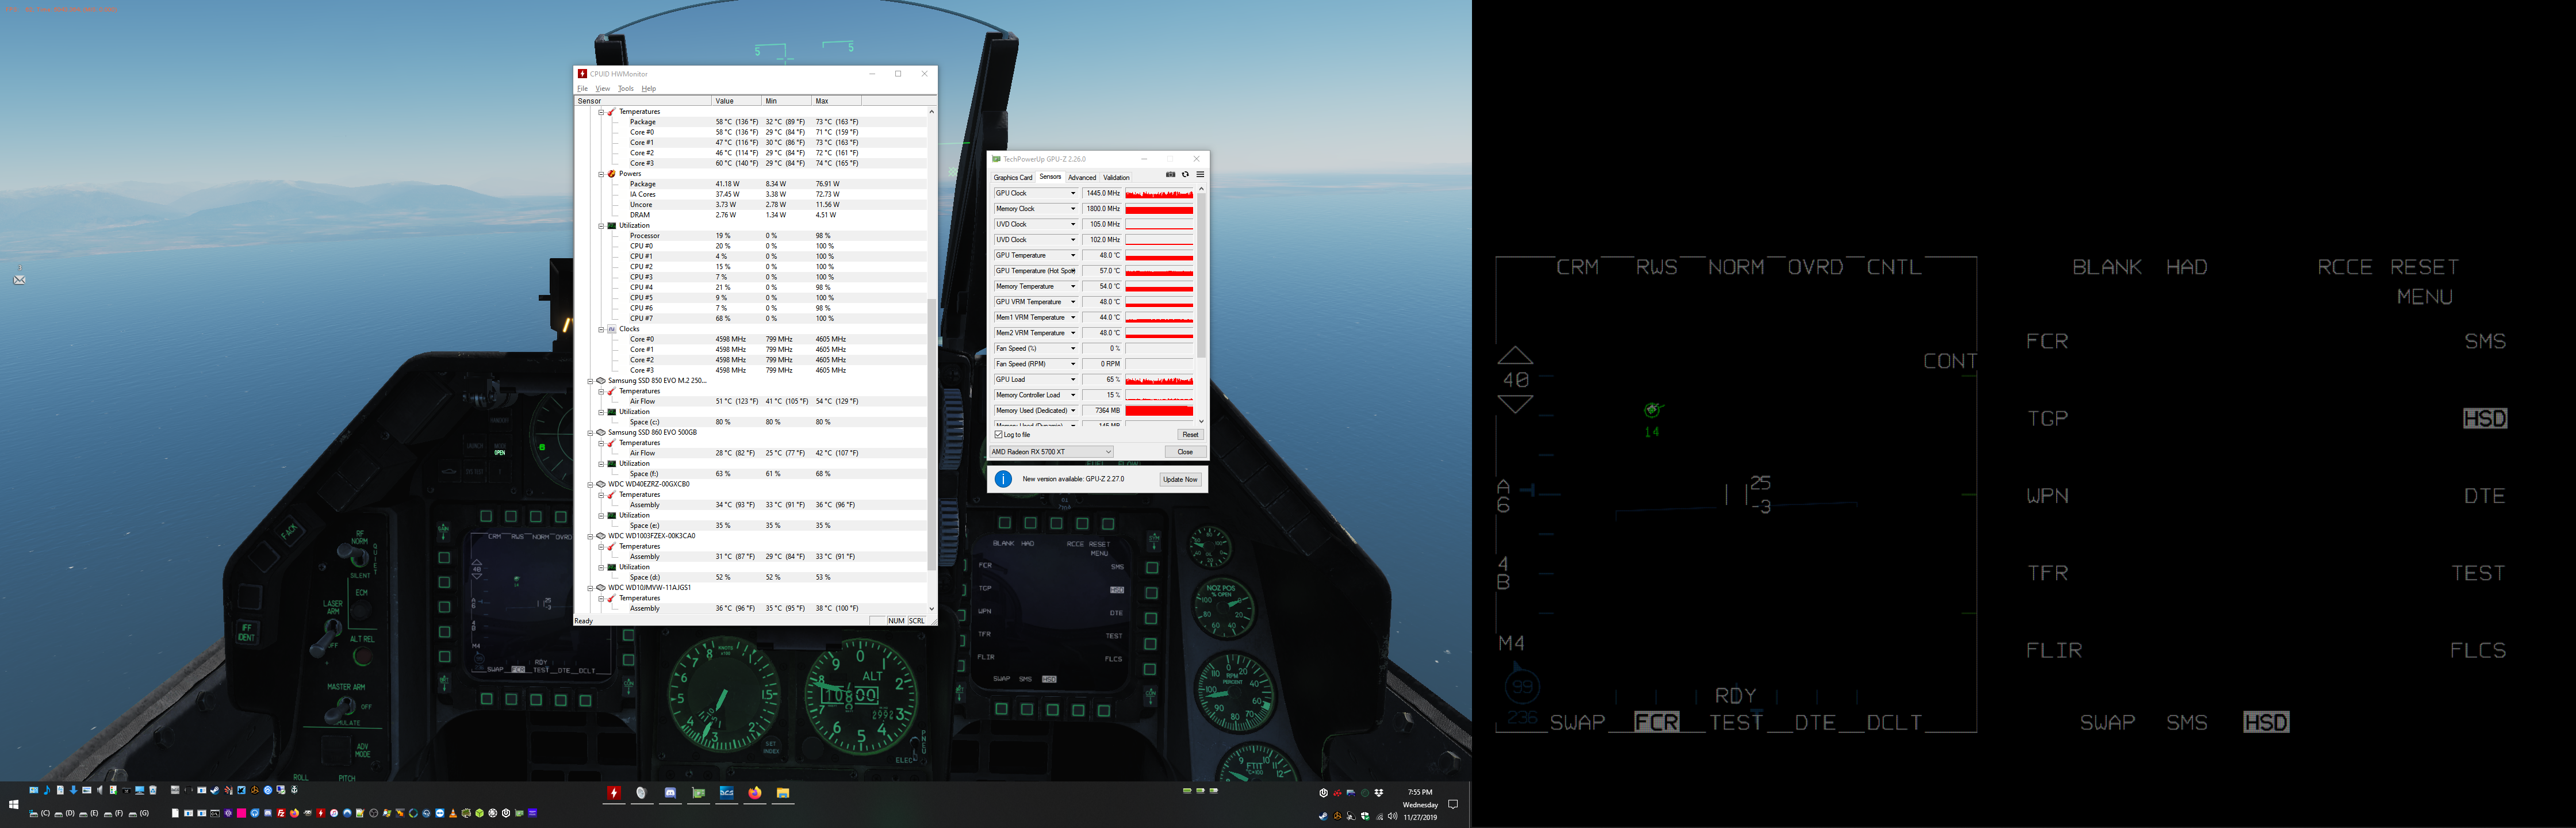Open File Explorer from the taskbar
Viewport: 2576px width, 828px height.
coord(783,793)
